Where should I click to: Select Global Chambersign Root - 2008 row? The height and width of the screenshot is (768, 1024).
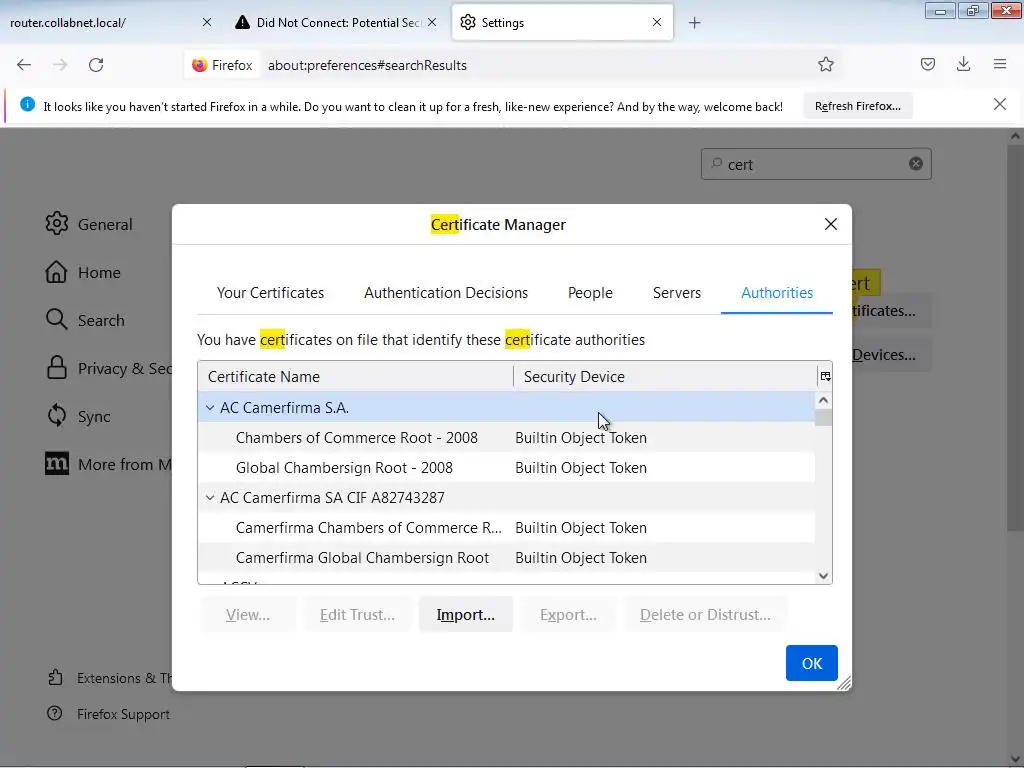click(x=507, y=468)
